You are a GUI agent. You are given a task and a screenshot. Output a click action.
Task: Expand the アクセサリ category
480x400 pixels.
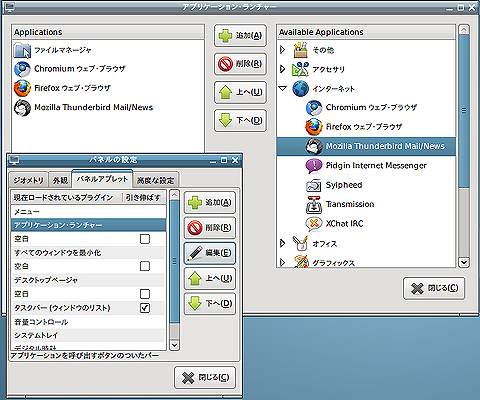283,69
